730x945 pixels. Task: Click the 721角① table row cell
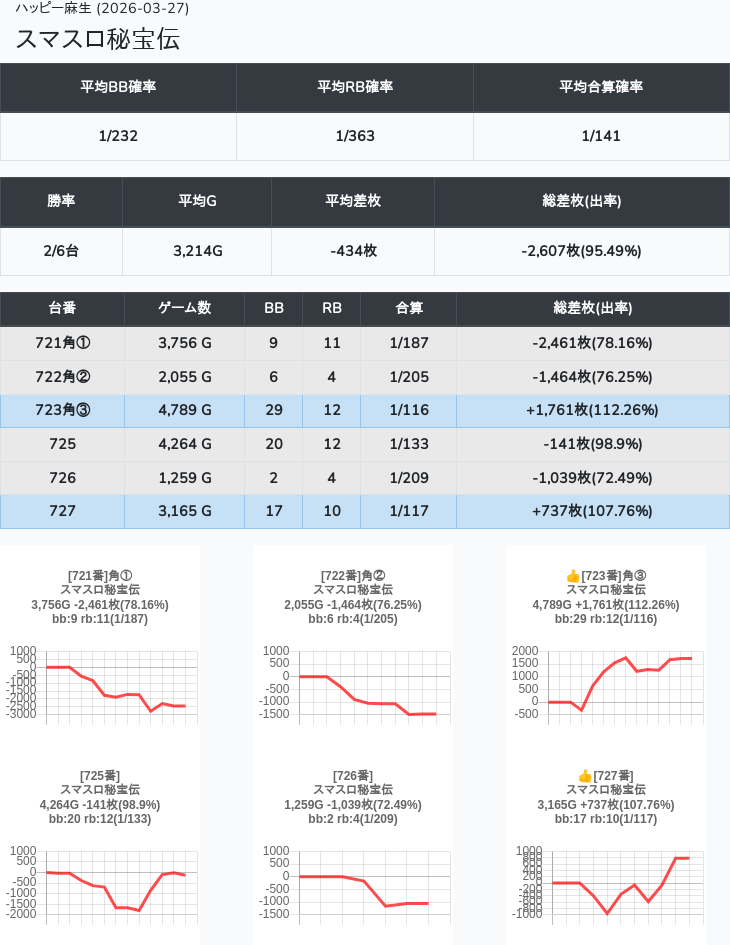[62, 343]
